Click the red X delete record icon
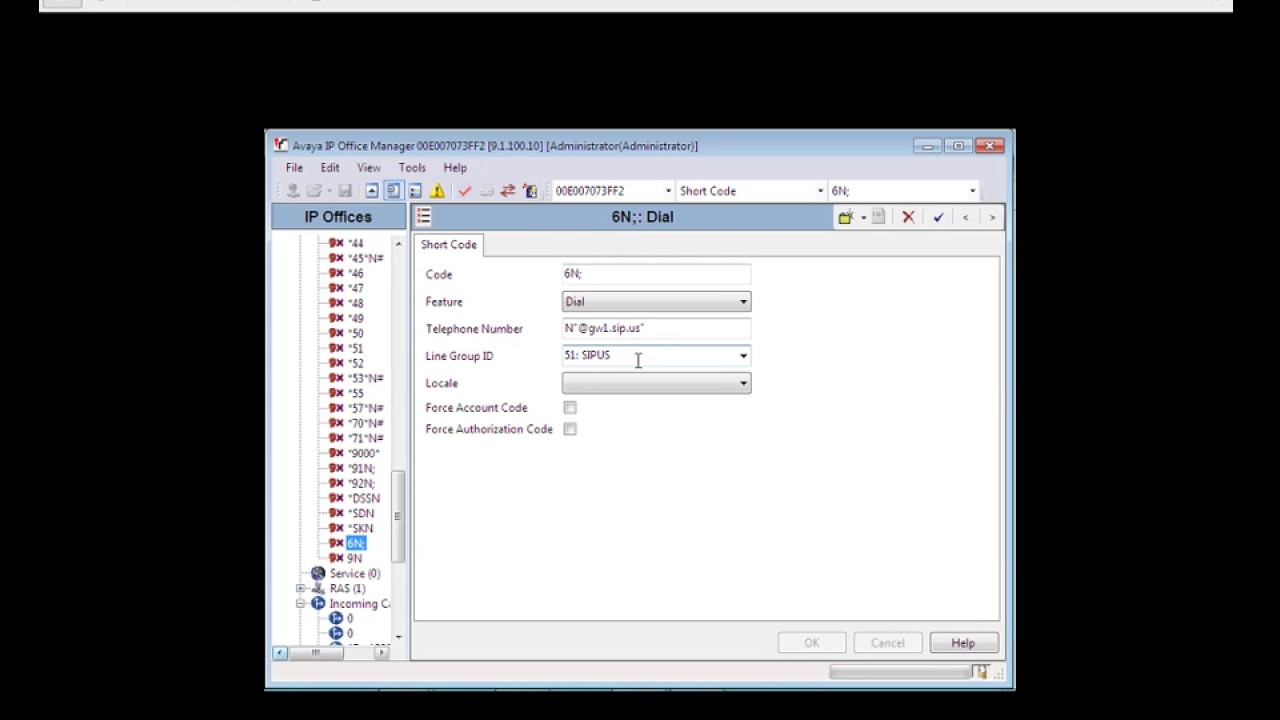Viewport: 1280px width, 720px height. click(x=908, y=217)
